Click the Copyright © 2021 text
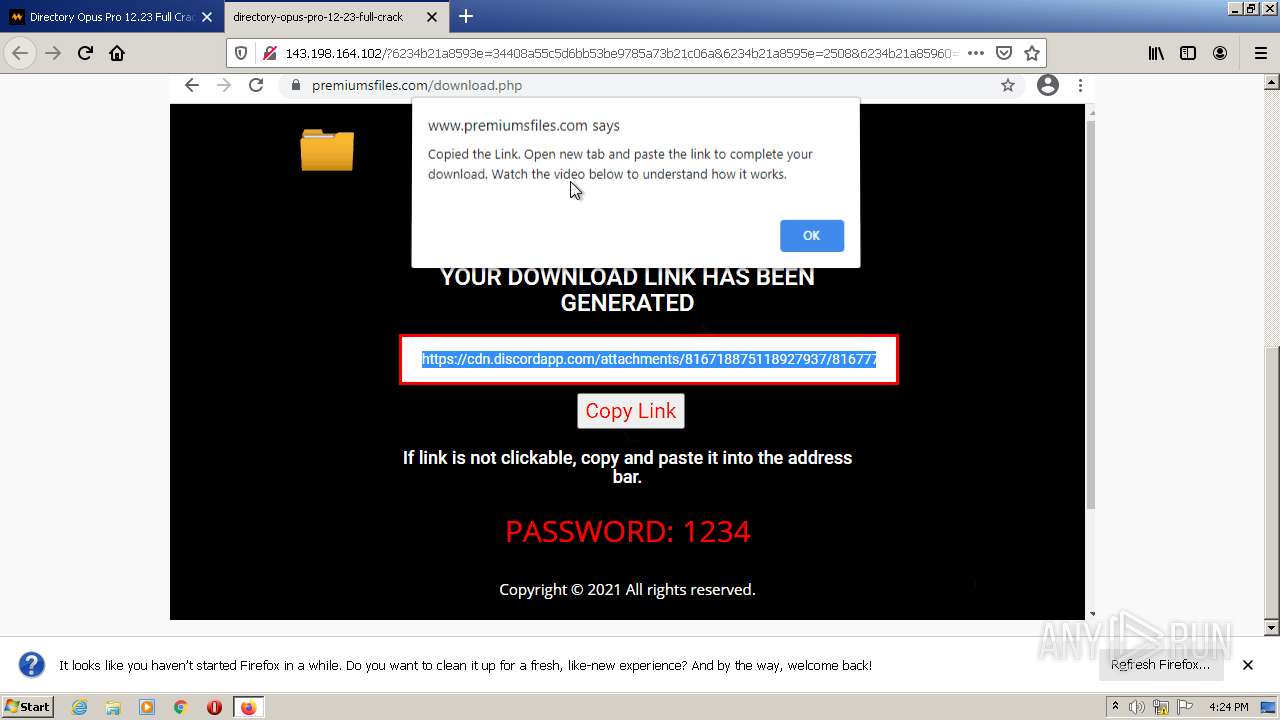 (x=627, y=590)
